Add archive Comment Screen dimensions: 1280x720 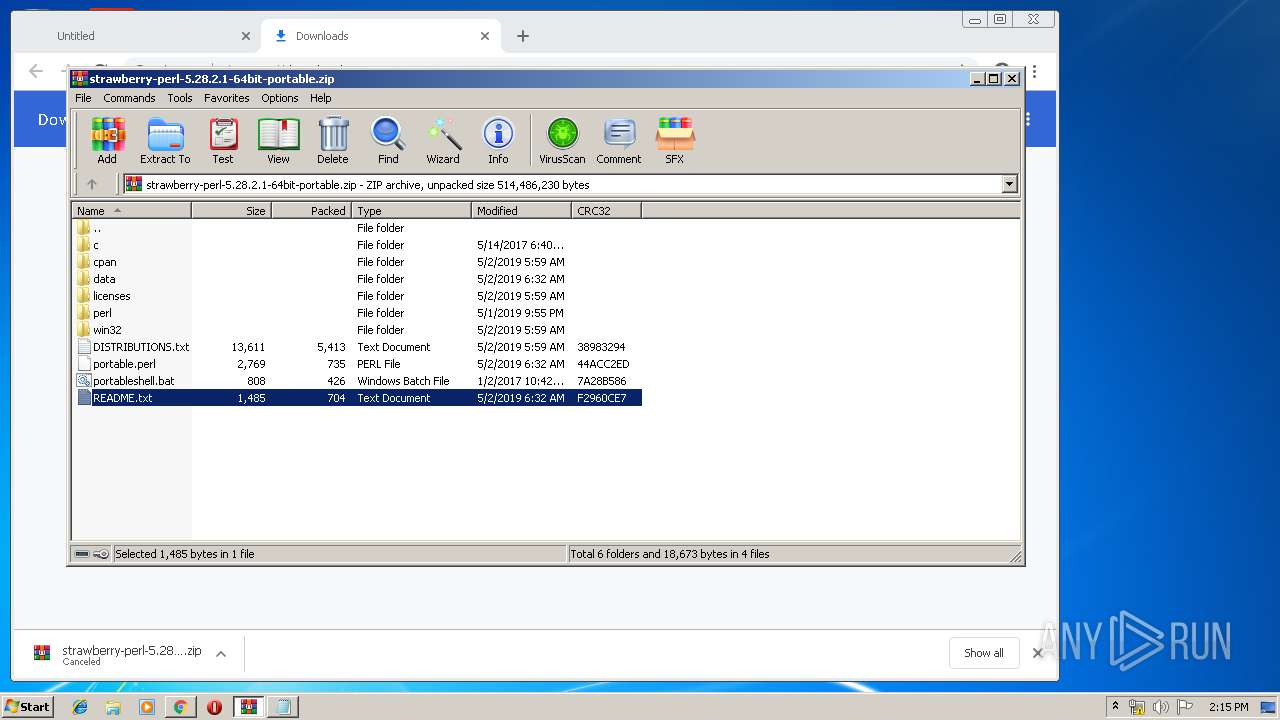click(619, 141)
